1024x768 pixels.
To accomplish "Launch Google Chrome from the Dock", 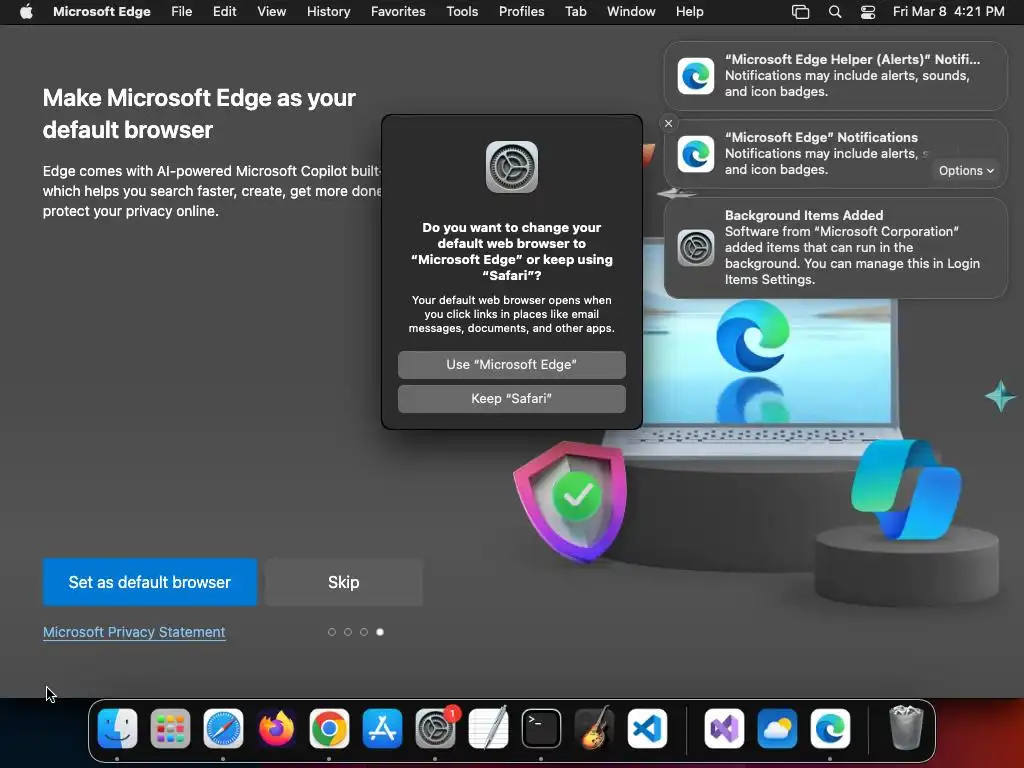I will [329, 728].
